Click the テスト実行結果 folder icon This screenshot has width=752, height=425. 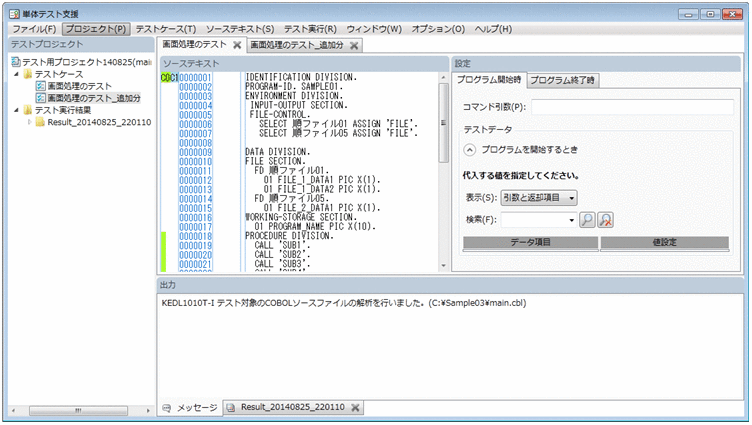(x=28, y=110)
